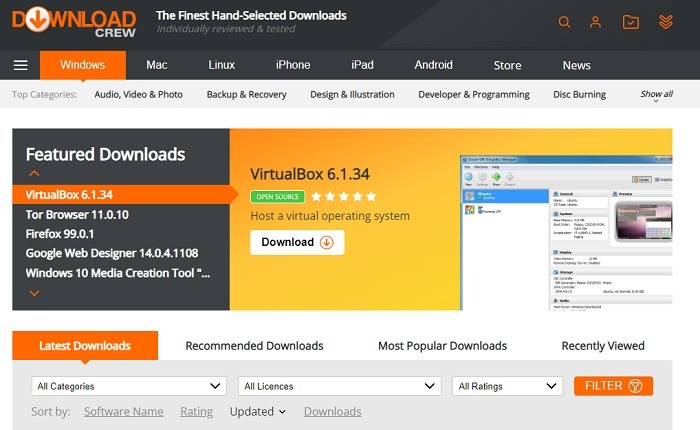Image resolution: width=700 pixels, height=430 pixels.
Task: Open the Design & Illustration category
Action: pyautogui.click(x=352, y=94)
